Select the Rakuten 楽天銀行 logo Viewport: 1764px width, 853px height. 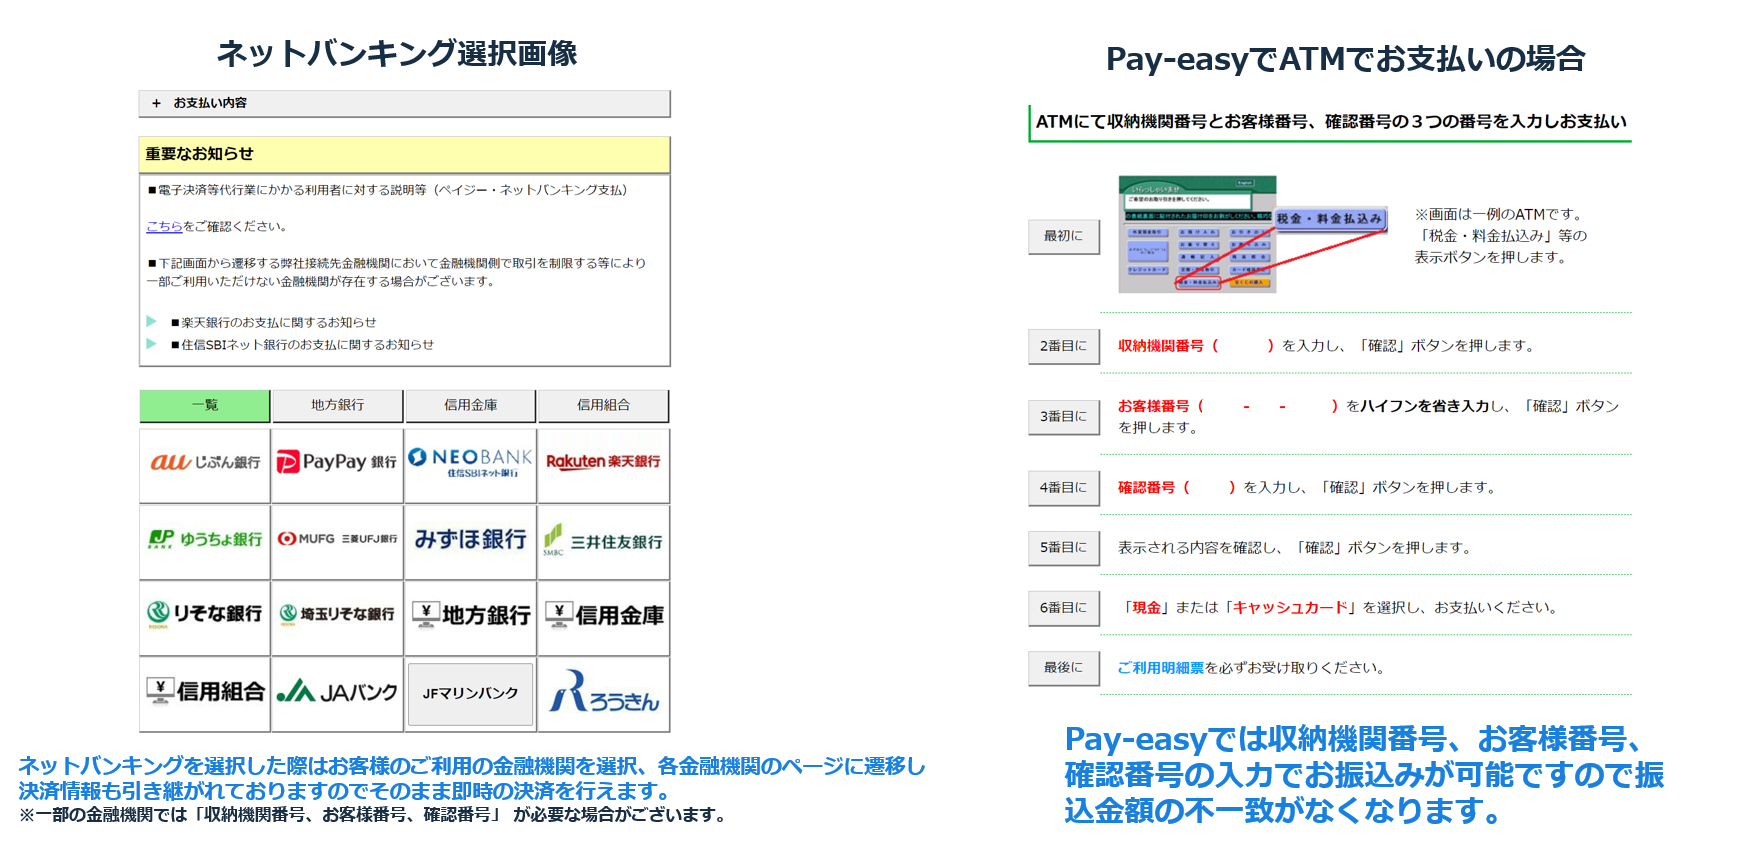[x=603, y=462]
